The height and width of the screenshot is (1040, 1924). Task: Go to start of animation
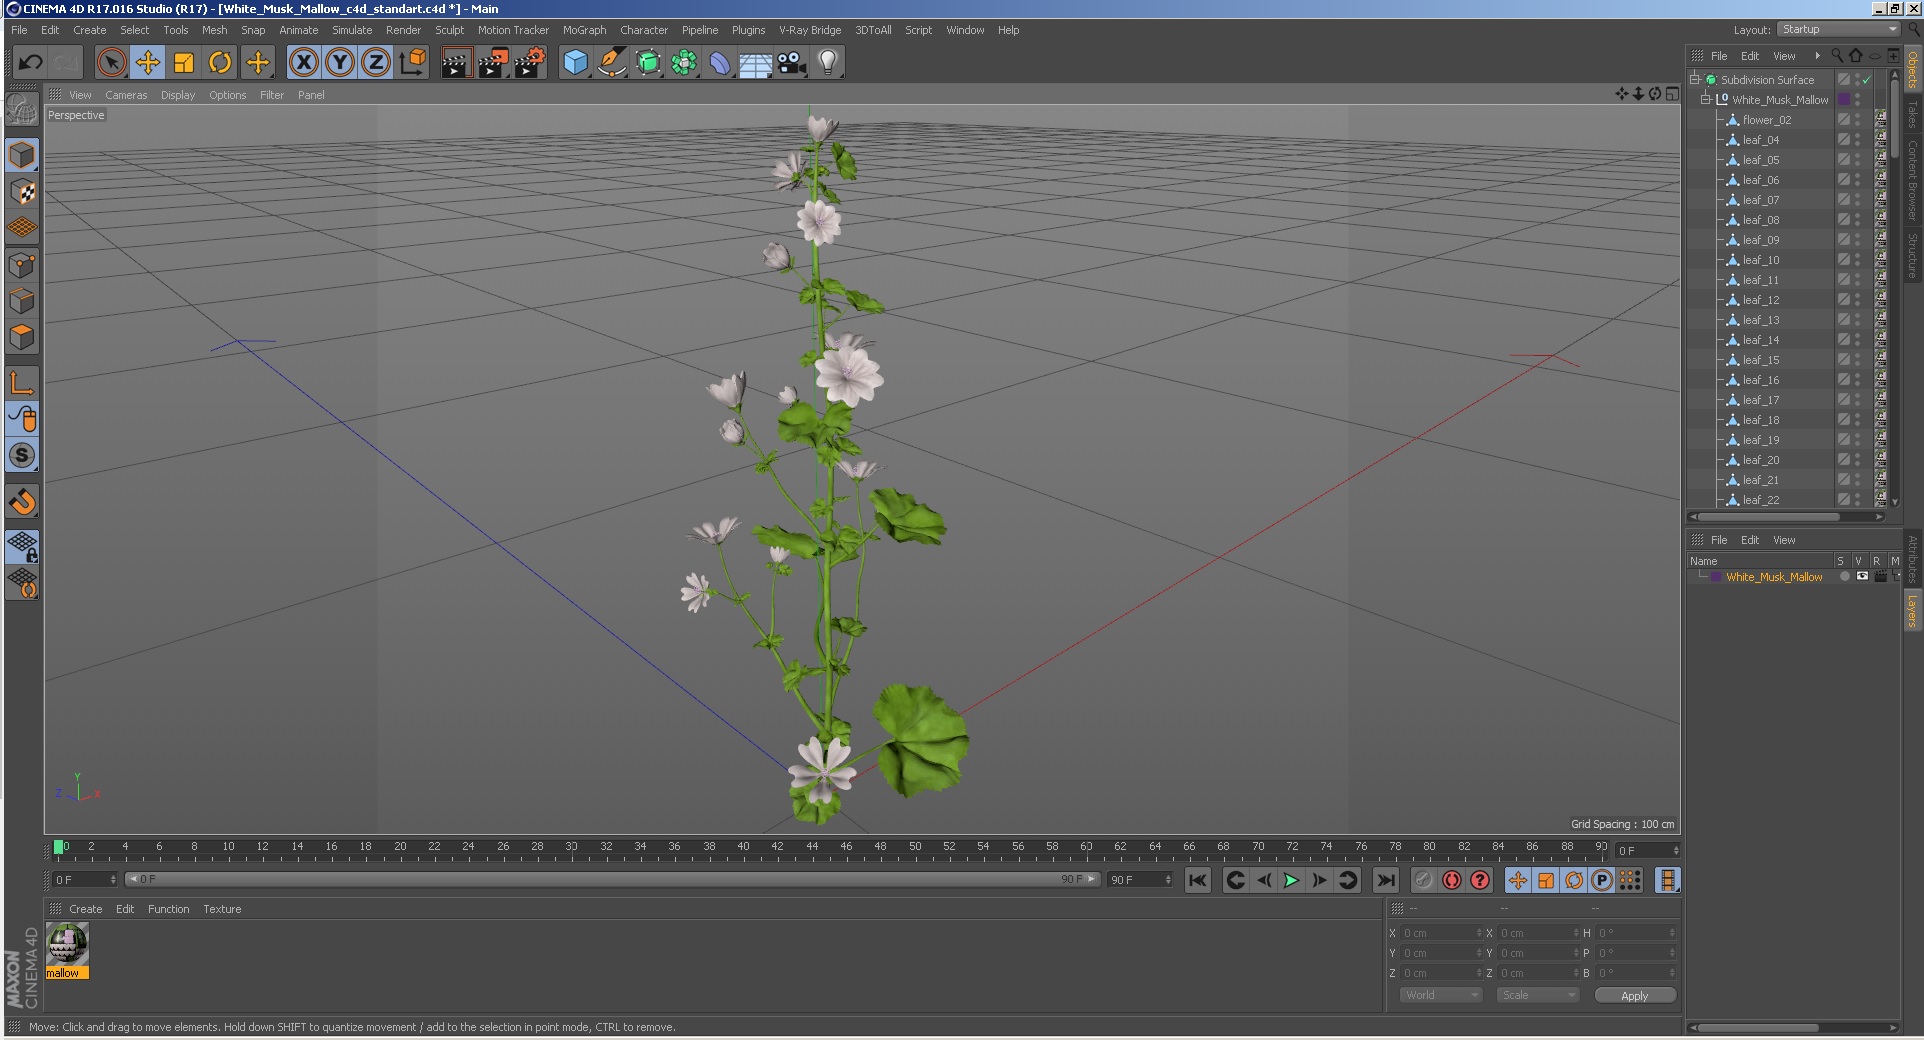pyautogui.click(x=1197, y=880)
